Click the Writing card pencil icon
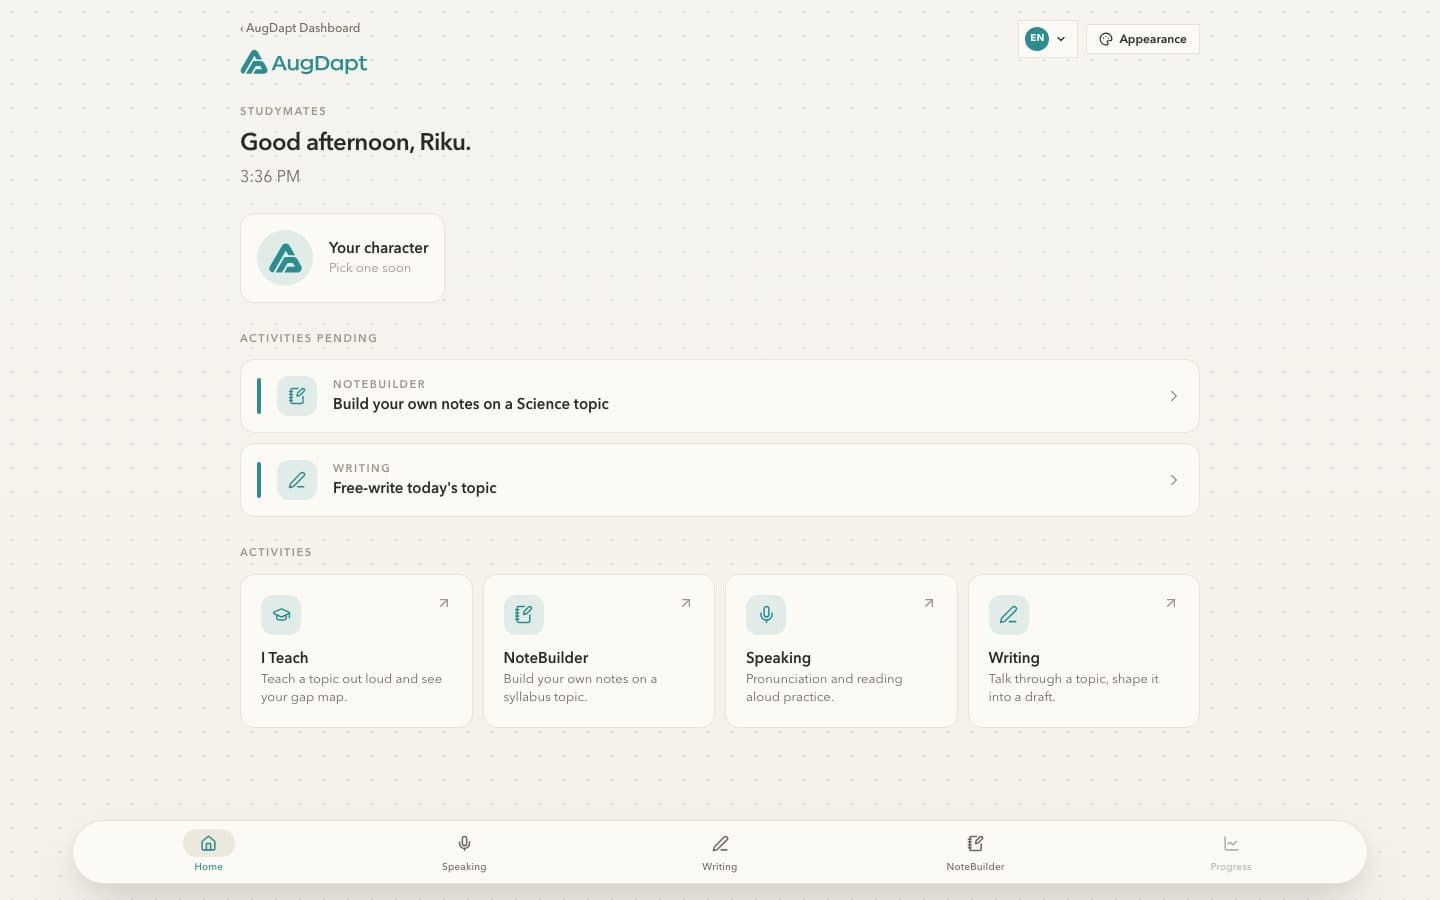Screen dimensions: 1440x900 1009,615
